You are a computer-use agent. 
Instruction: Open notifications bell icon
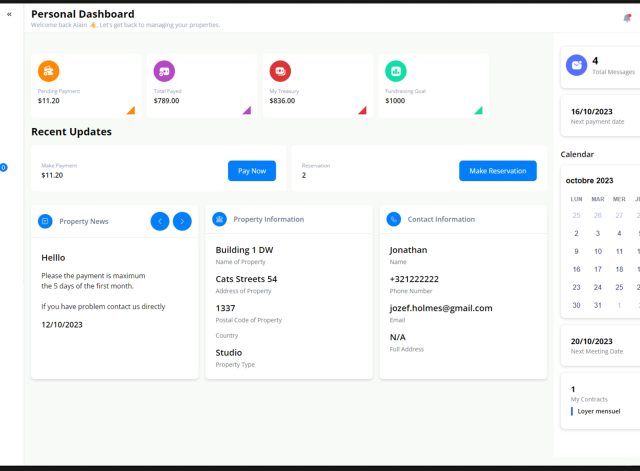[x=627, y=18]
